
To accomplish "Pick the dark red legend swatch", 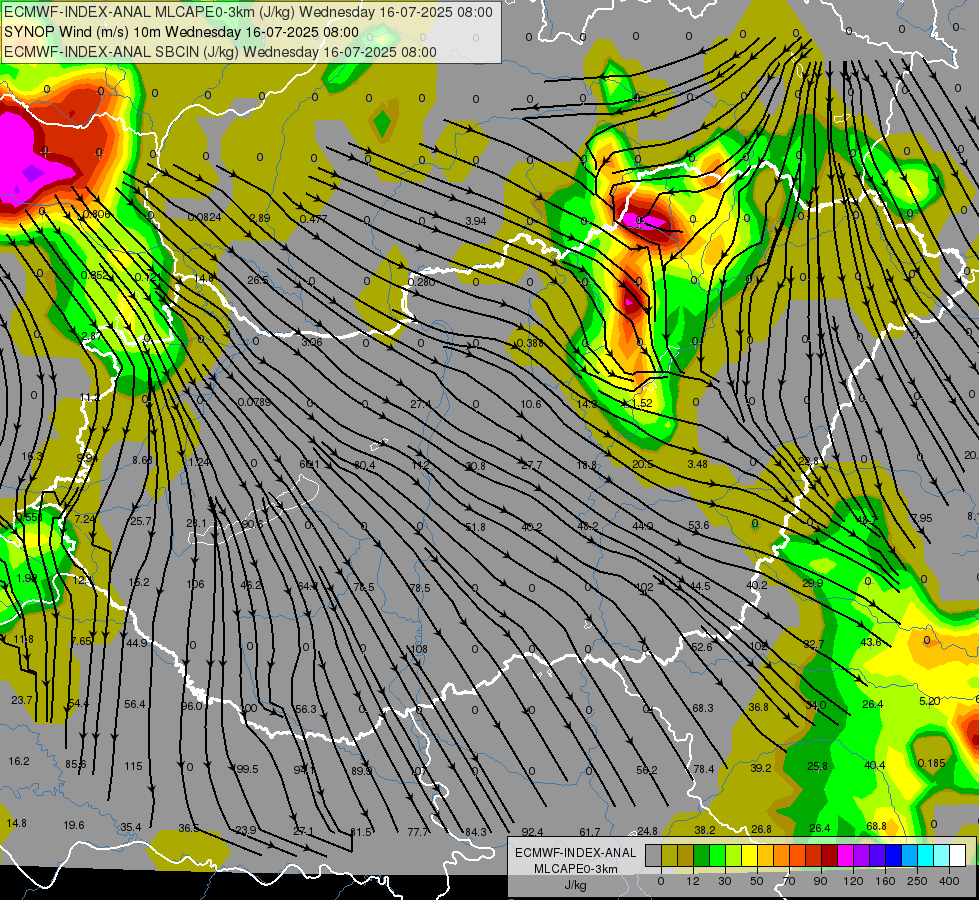I will (830, 856).
